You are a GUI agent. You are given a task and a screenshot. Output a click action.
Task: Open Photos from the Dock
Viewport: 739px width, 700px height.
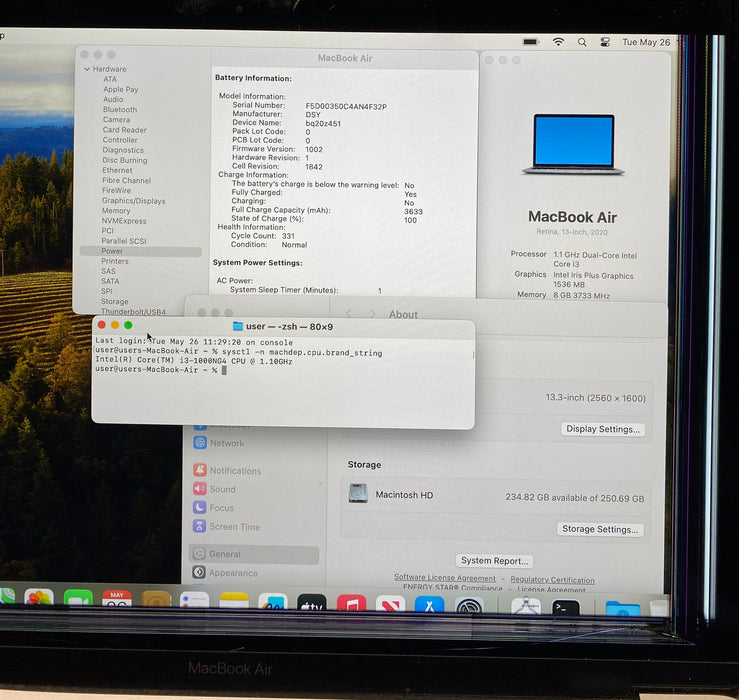[39, 598]
